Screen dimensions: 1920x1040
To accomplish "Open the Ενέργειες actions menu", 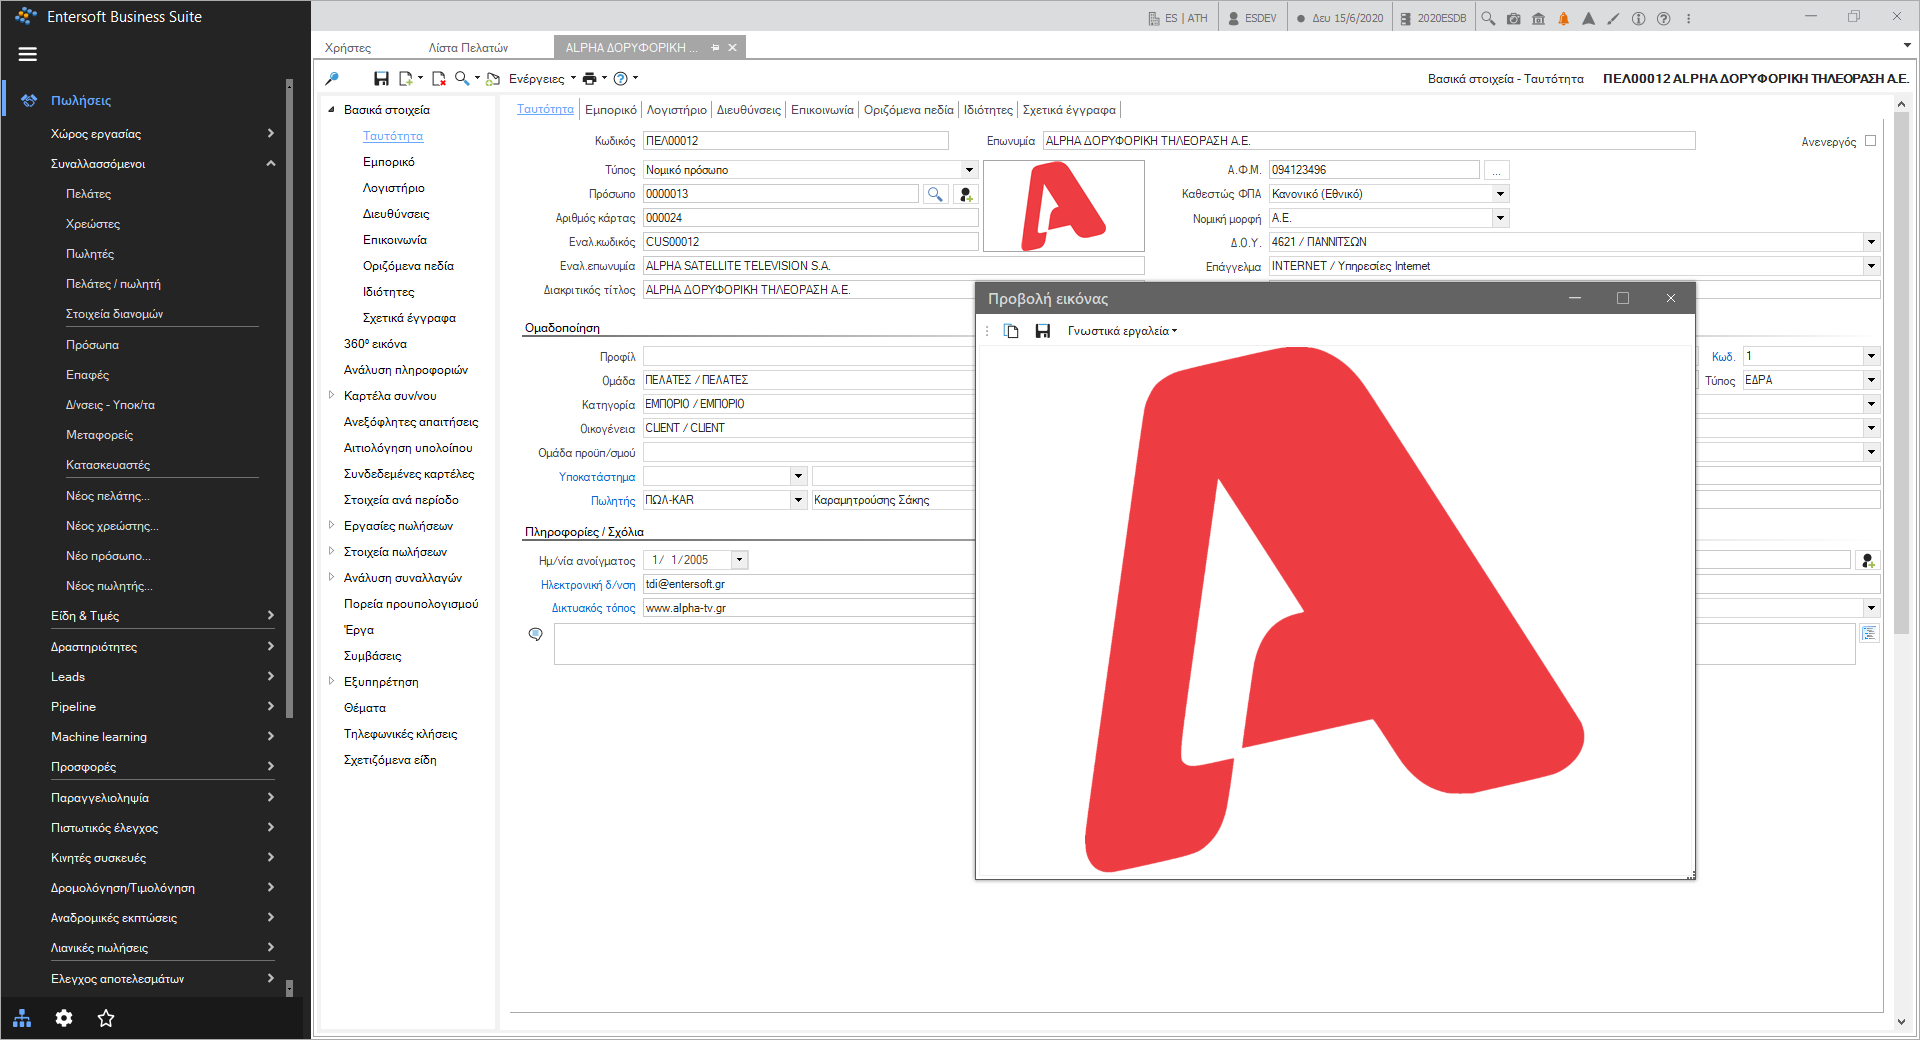I will 542,78.
